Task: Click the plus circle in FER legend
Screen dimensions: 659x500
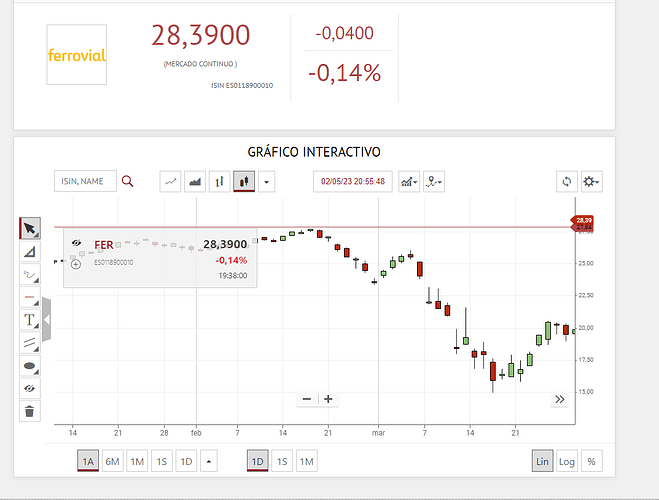Action: [76, 264]
